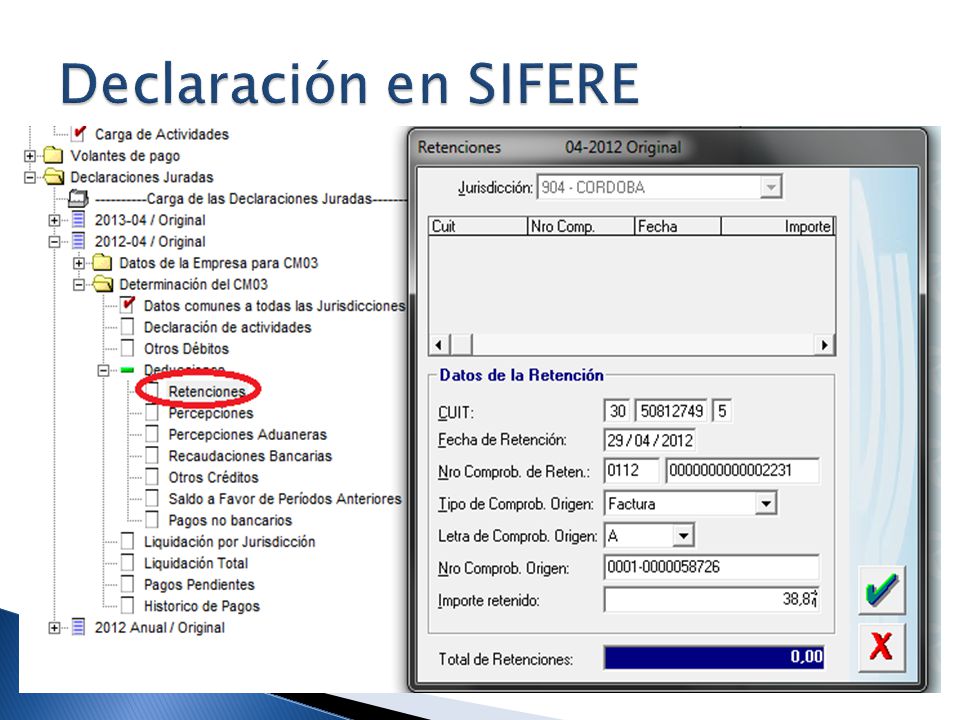This screenshot has height=720, width=960.
Task: Click the Importe retenido field
Action: point(711,599)
